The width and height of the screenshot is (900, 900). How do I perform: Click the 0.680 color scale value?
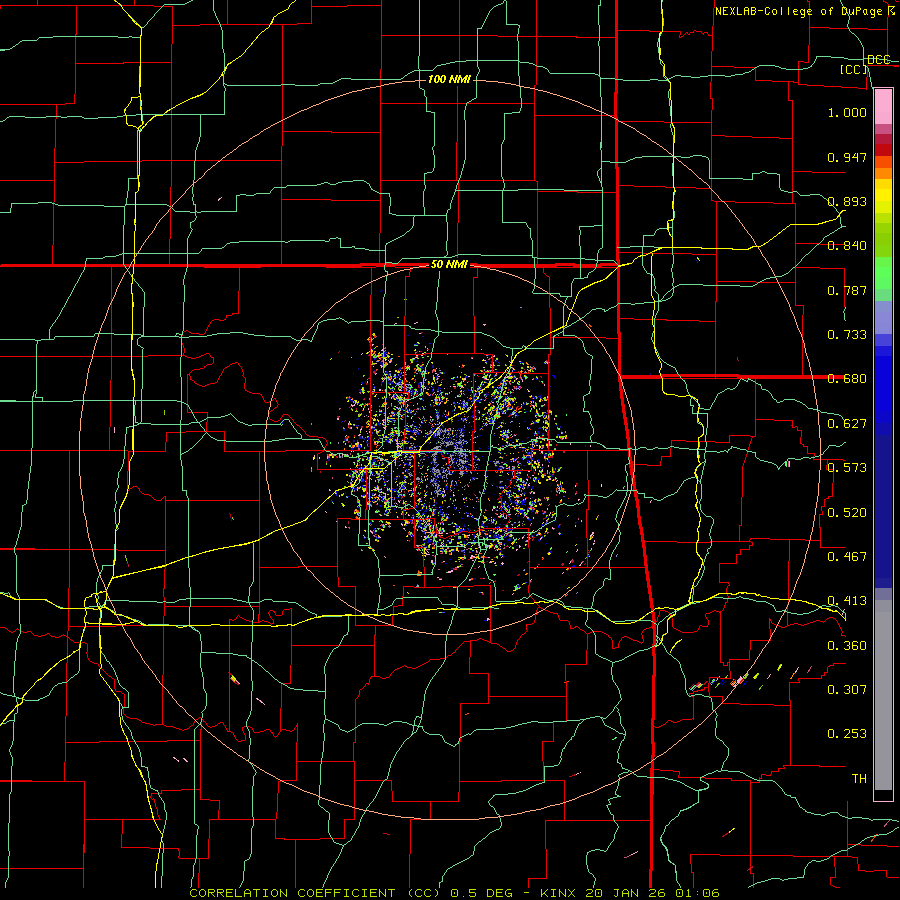point(847,379)
